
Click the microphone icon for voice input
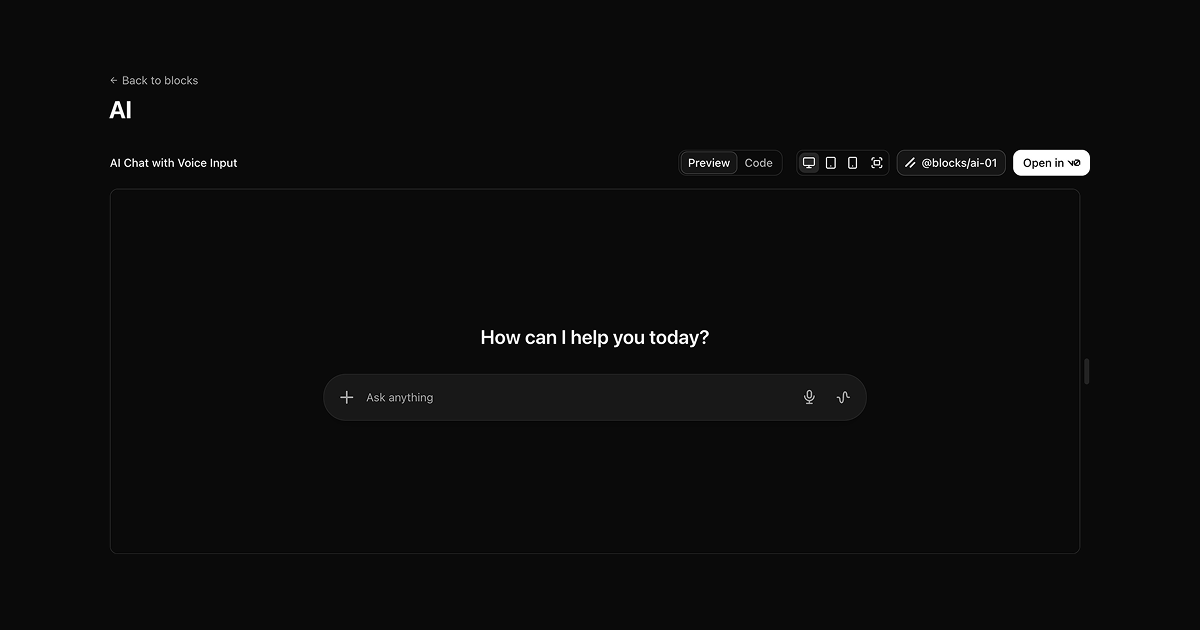[809, 397]
